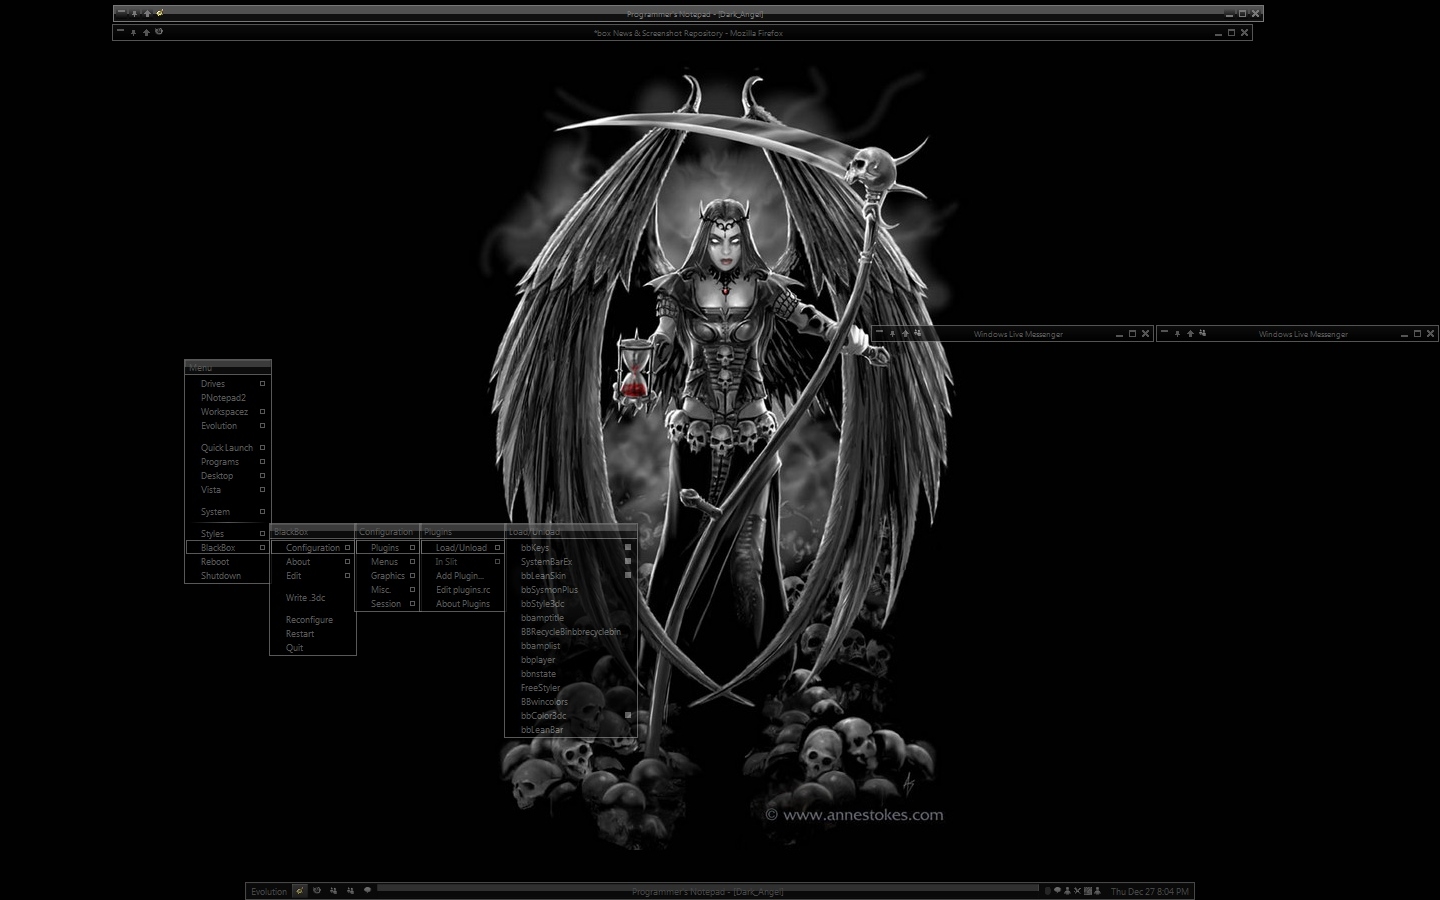Screen dimensions: 1440x900
Task: Click the Programmer's Notepad icon beside Evolution on the taskbar
Action: click(x=299, y=890)
